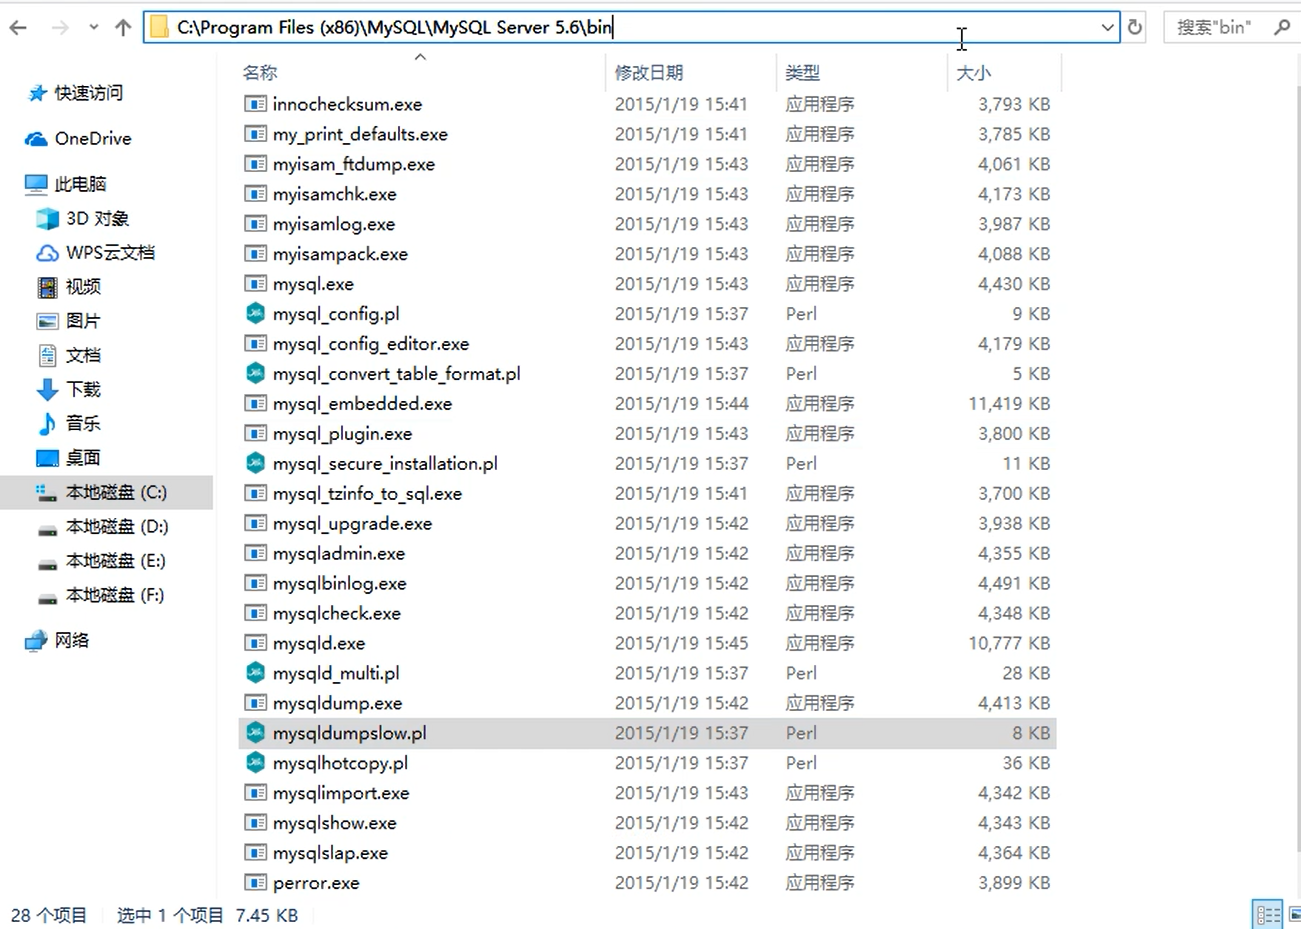
Task: Select the mysqlimport.exe file name
Action: pos(341,793)
